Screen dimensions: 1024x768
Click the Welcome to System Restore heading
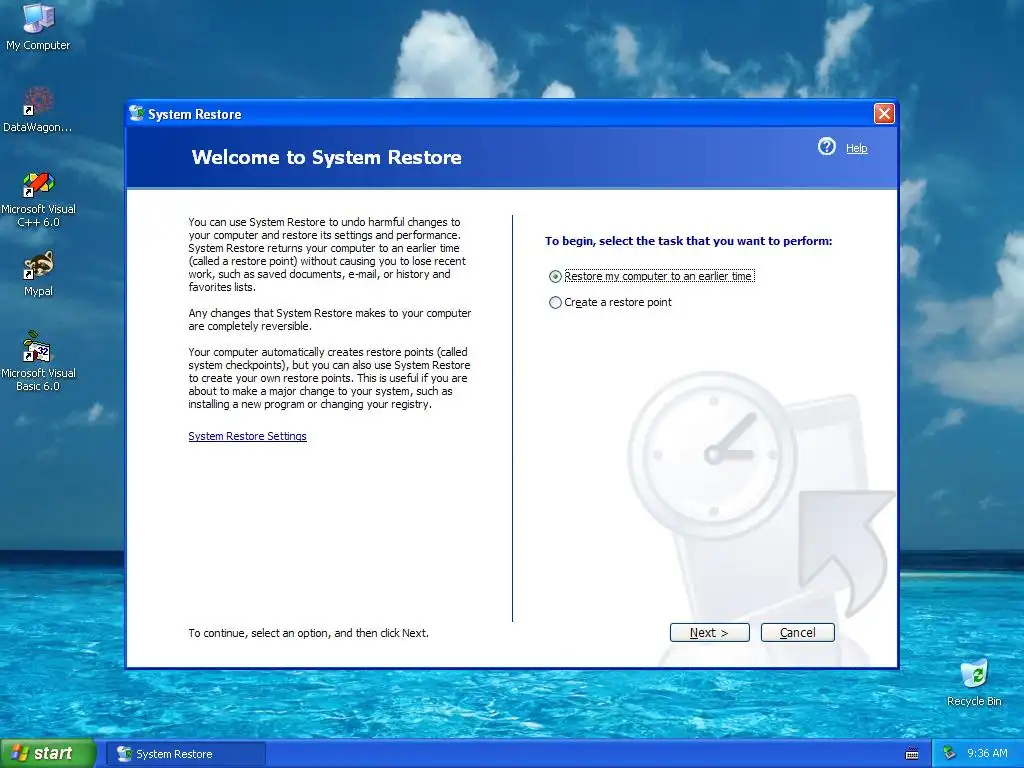pos(327,157)
